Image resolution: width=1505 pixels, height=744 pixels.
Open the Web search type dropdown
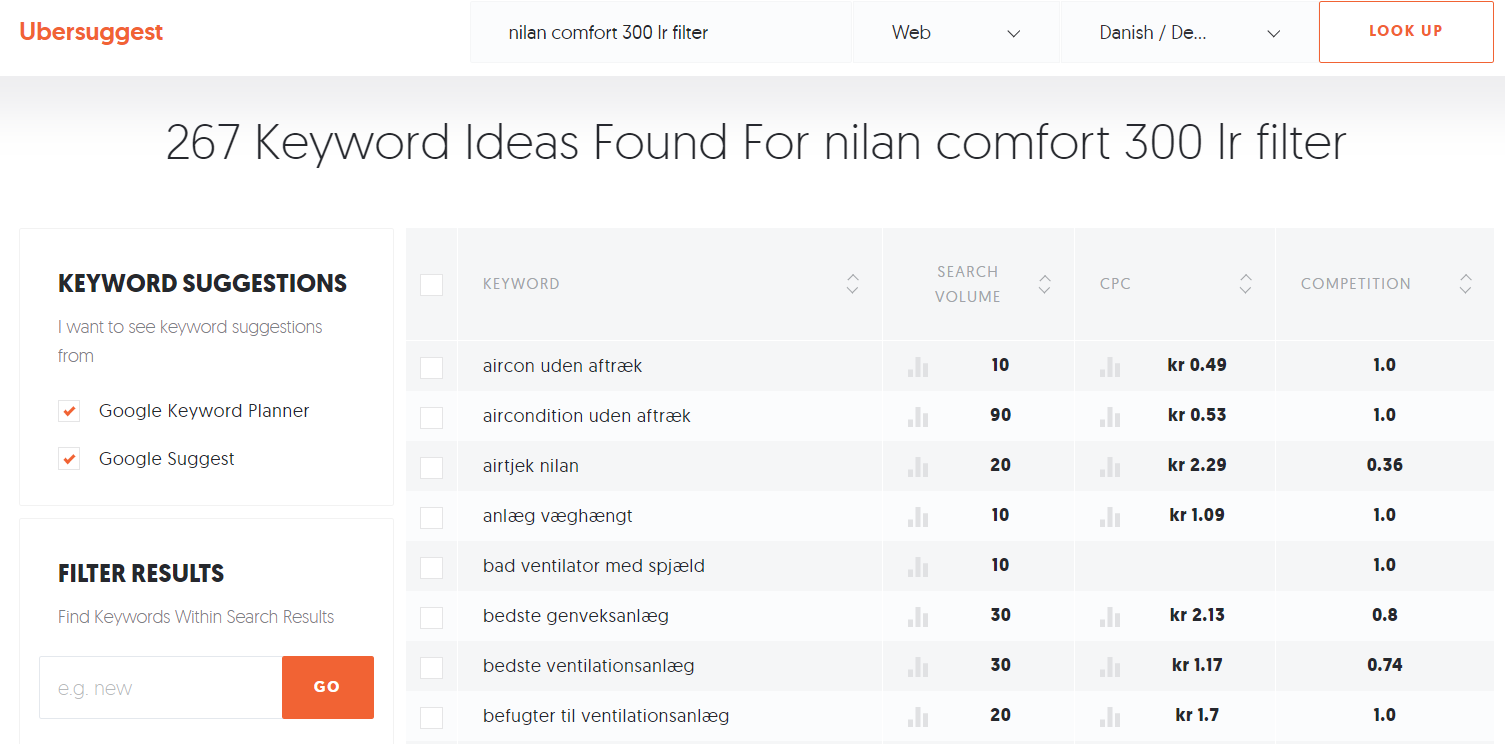pyautogui.click(x=955, y=33)
